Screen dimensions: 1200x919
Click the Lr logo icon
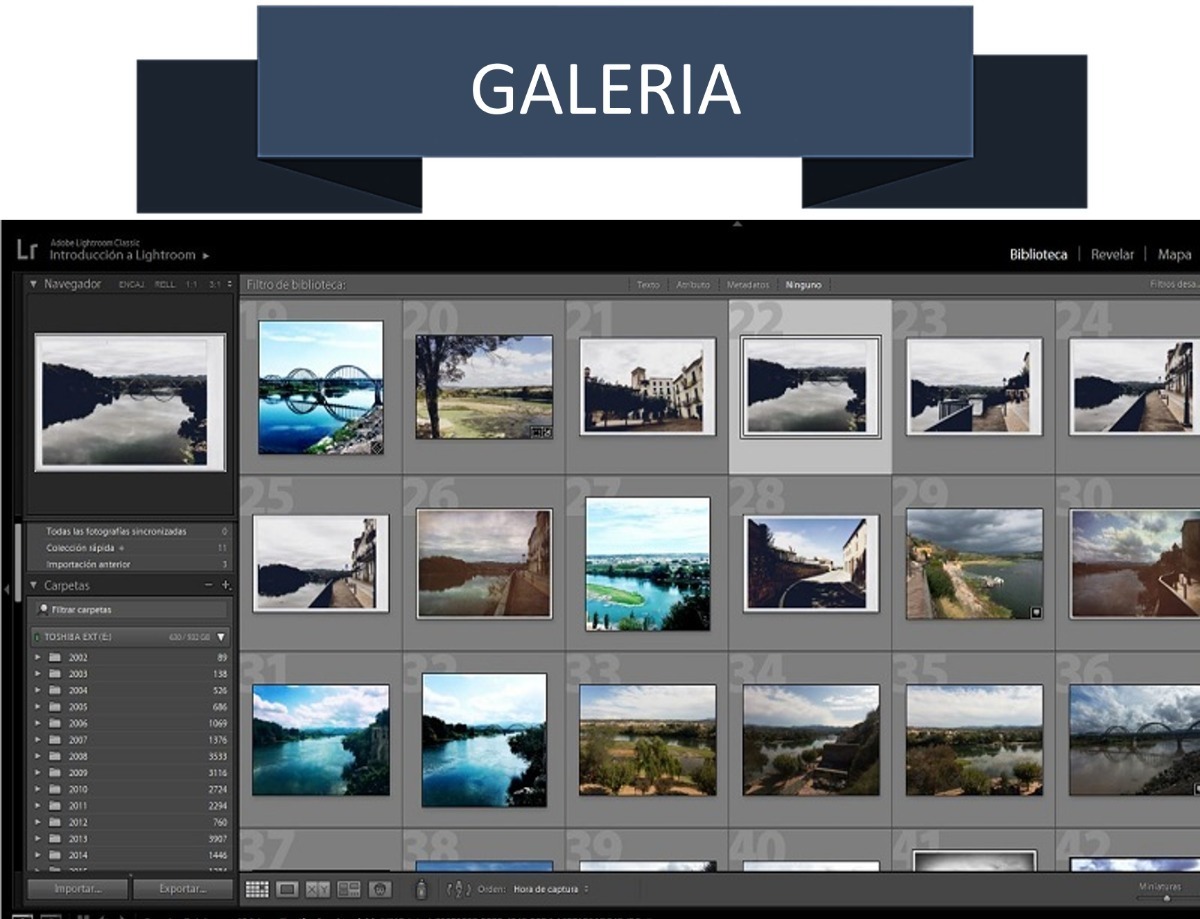click(26, 250)
